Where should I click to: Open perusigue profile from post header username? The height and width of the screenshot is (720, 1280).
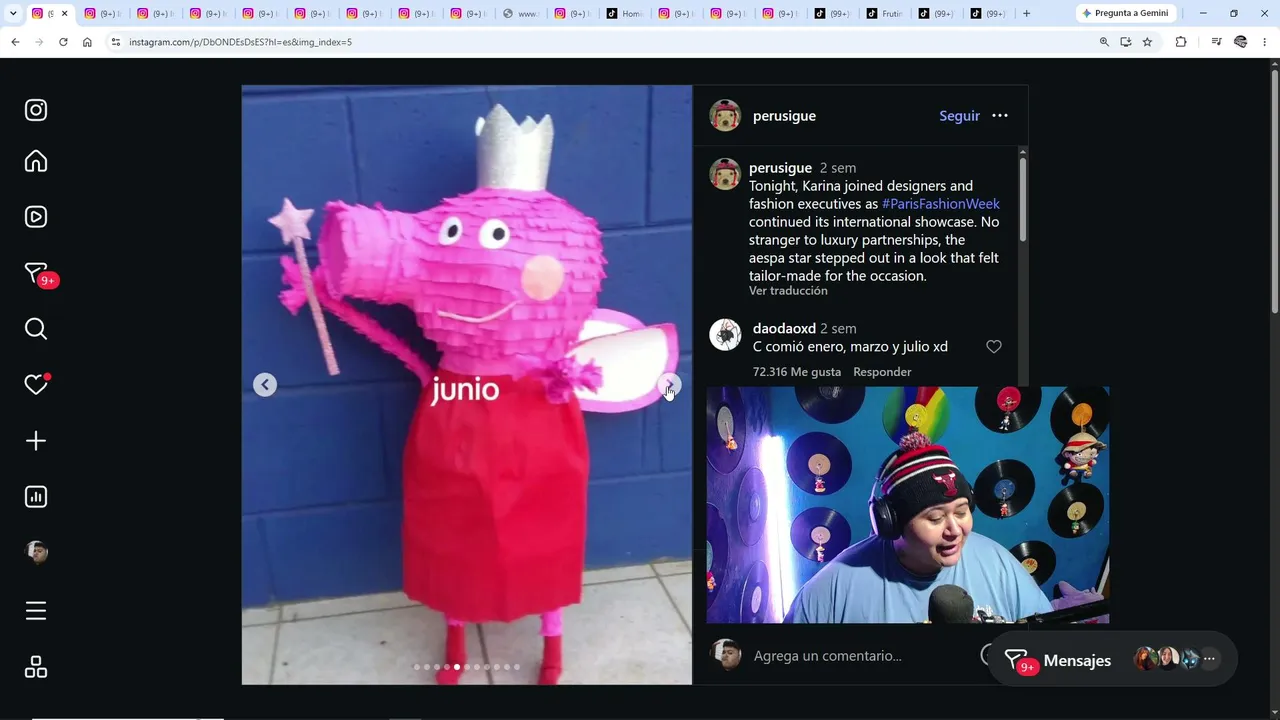coord(784,116)
